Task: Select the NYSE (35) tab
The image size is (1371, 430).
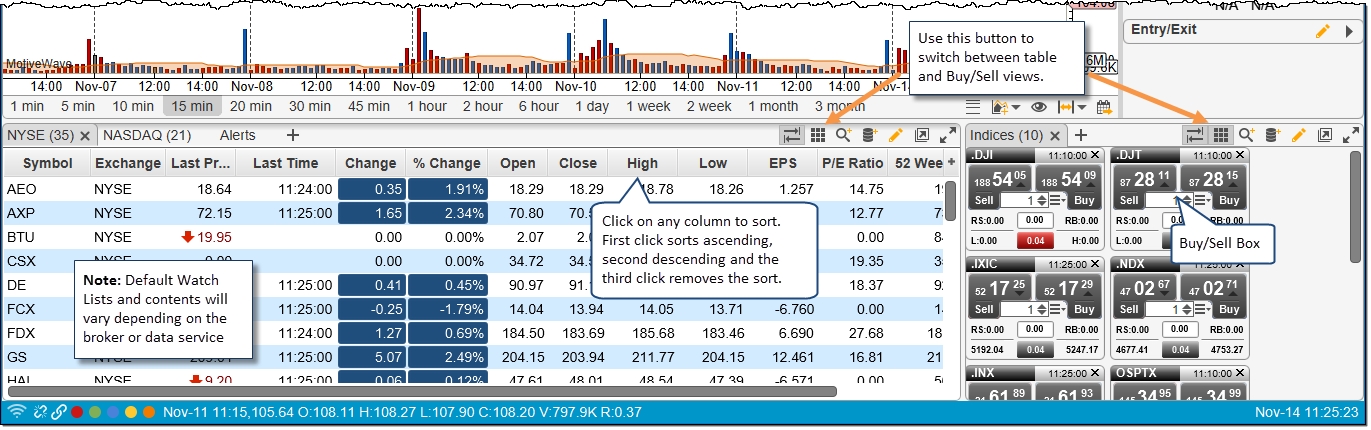Action: click(41, 135)
